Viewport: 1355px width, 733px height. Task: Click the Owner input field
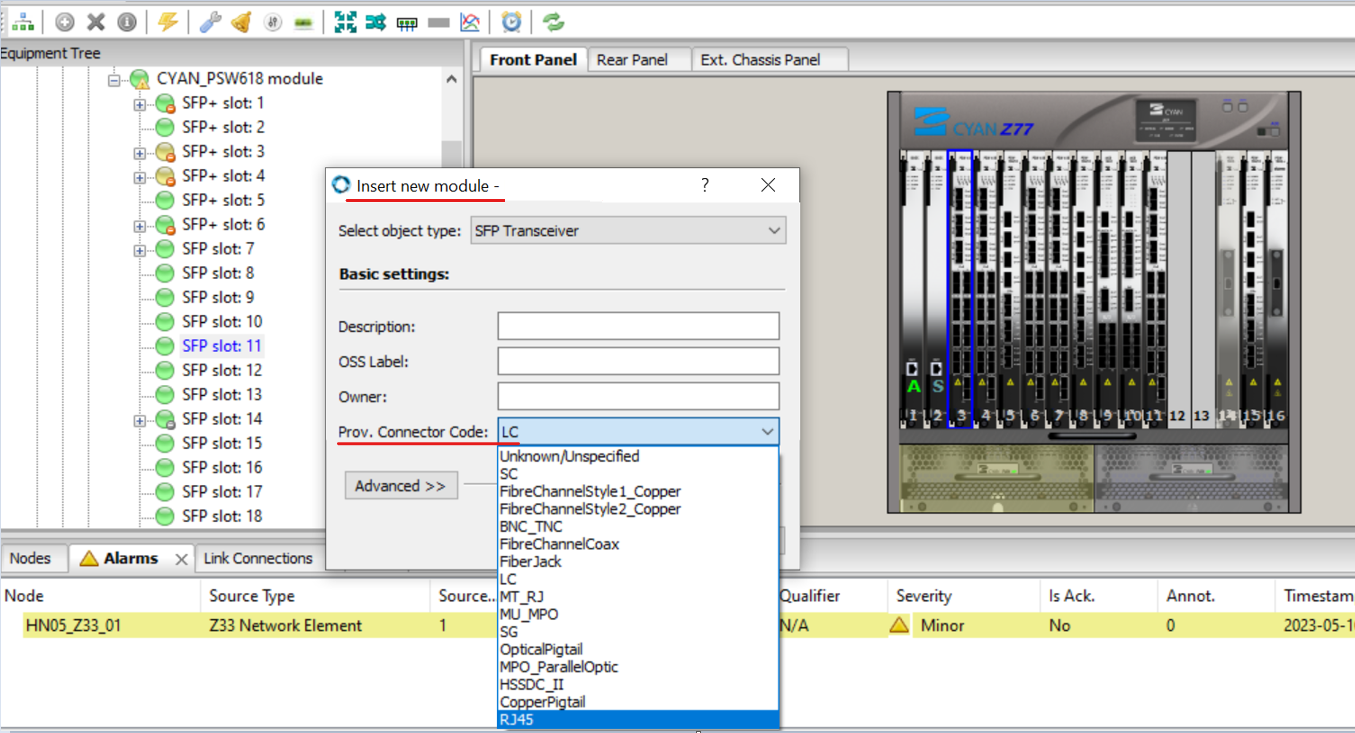coord(638,396)
